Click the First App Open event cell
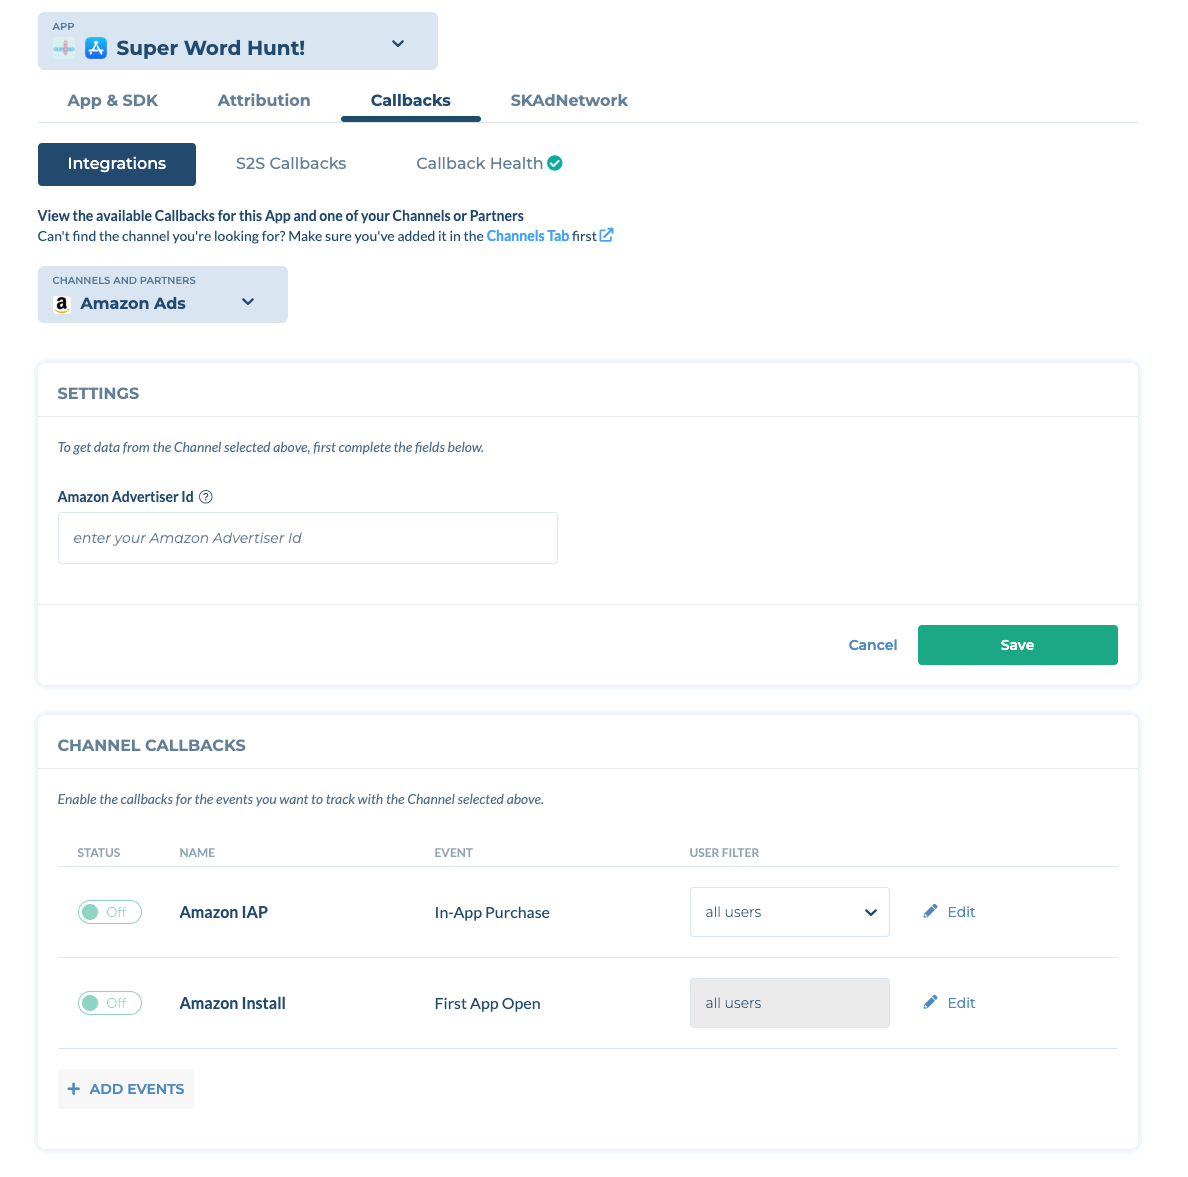 point(487,1003)
